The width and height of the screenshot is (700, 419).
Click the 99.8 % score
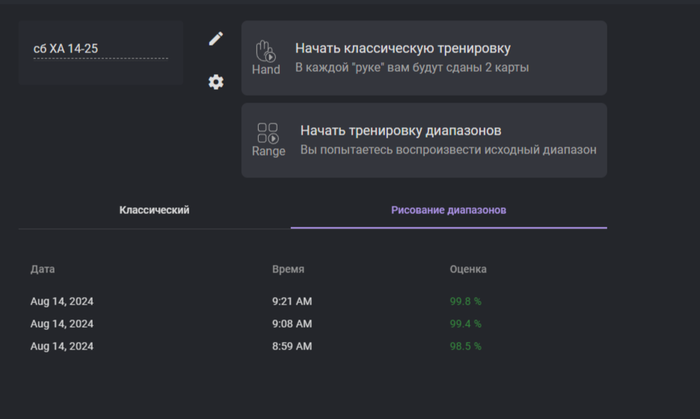point(466,301)
